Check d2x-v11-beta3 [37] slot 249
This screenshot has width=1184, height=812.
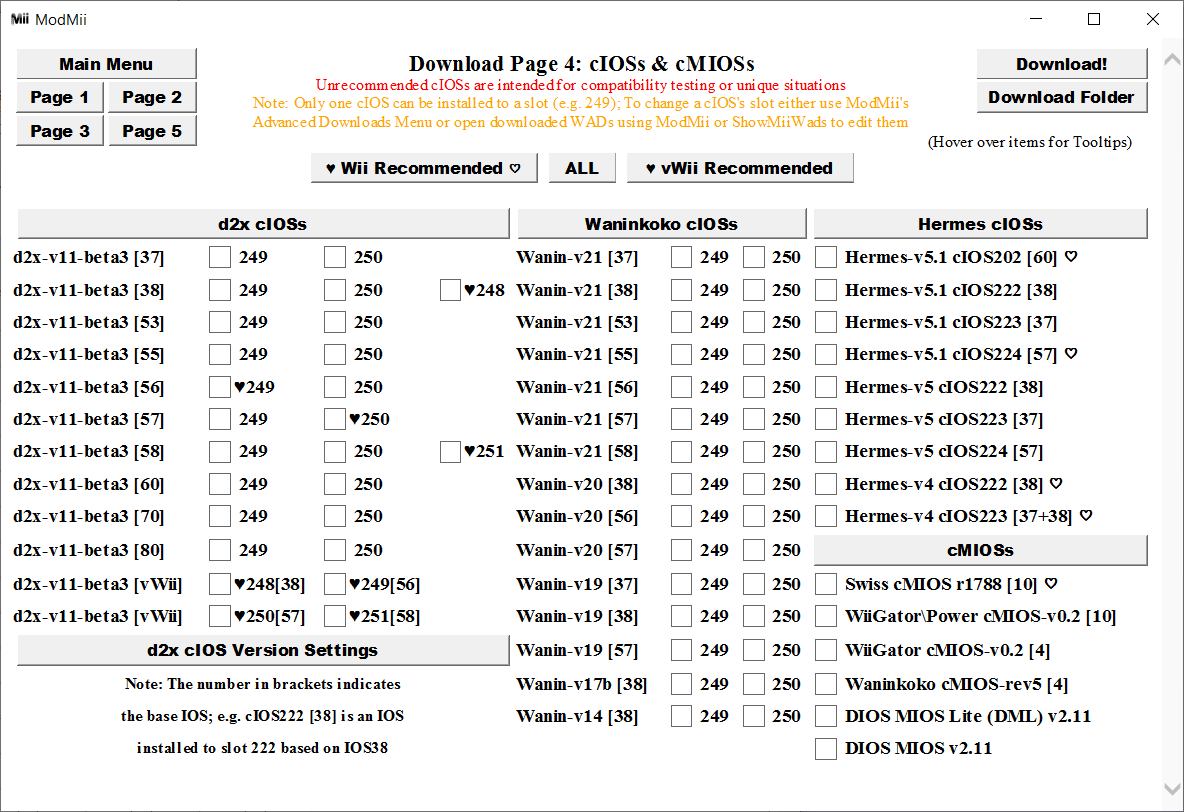[220, 257]
